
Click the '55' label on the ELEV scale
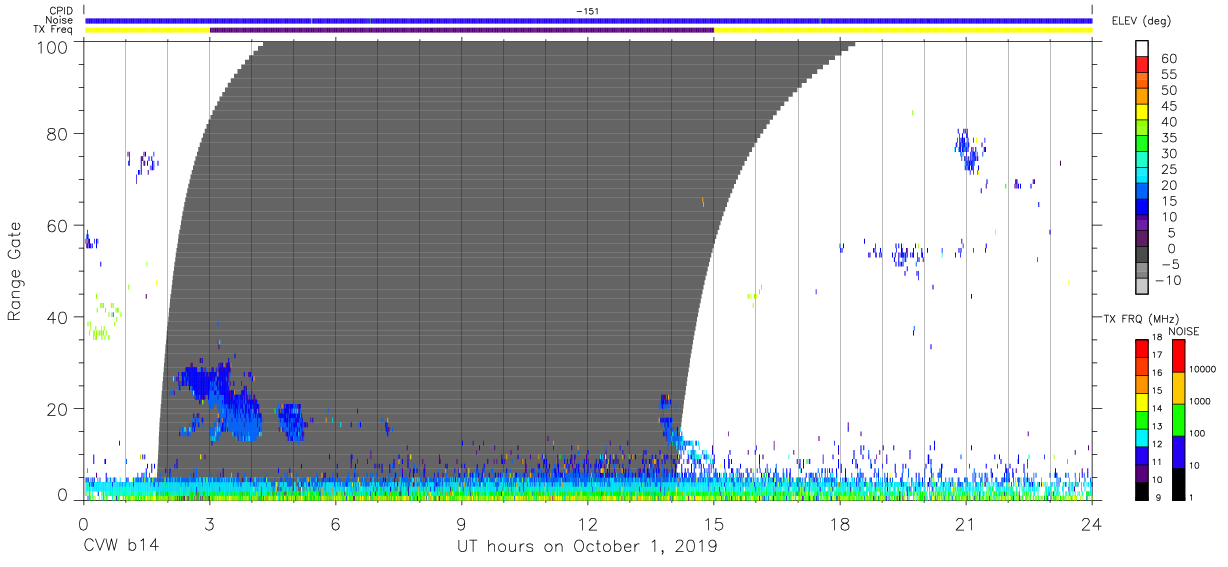click(1168, 75)
